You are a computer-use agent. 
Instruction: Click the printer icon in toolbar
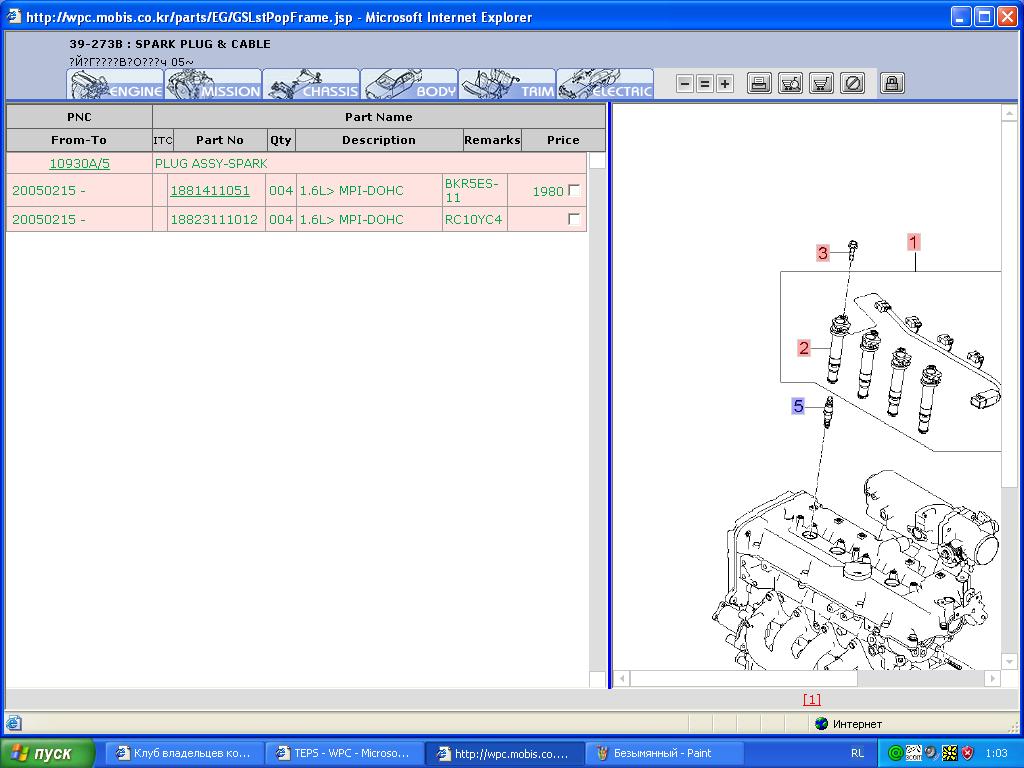click(x=760, y=84)
